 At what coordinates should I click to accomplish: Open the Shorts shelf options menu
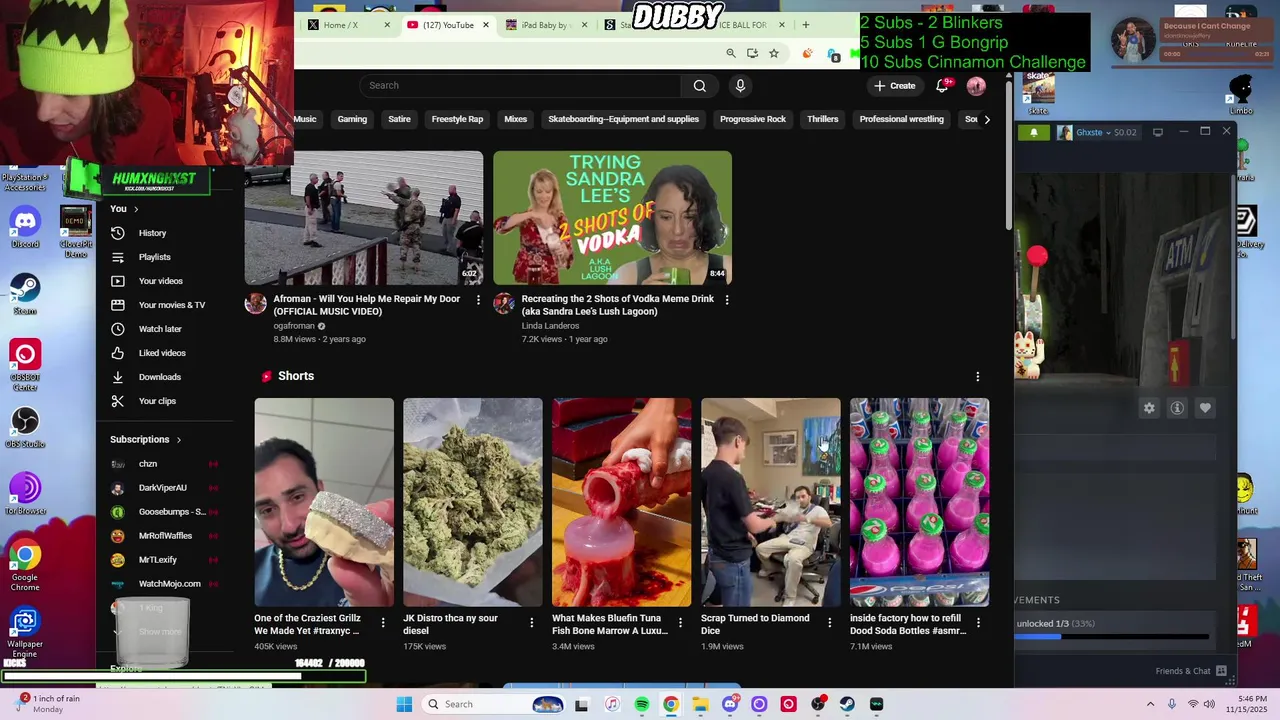tap(978, 377)
